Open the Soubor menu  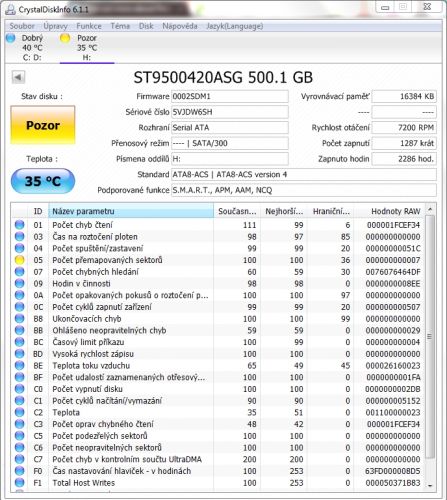pyautogui.click(x=22, y=26)
